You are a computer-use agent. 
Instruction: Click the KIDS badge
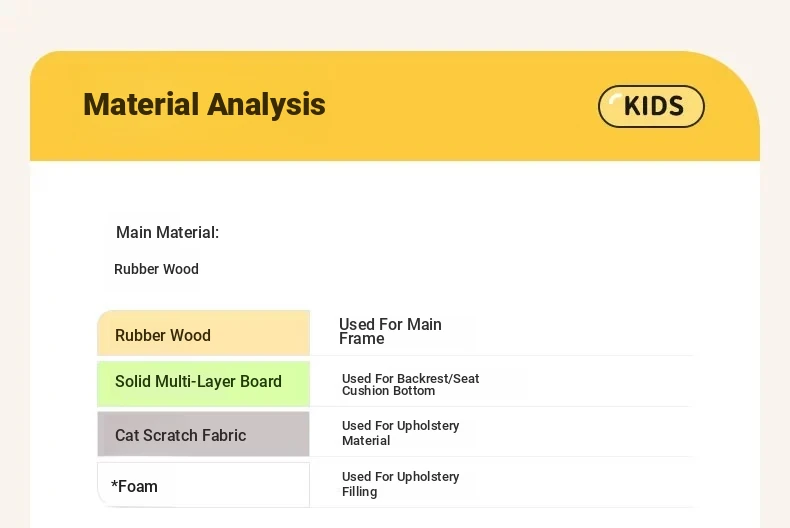651,106
